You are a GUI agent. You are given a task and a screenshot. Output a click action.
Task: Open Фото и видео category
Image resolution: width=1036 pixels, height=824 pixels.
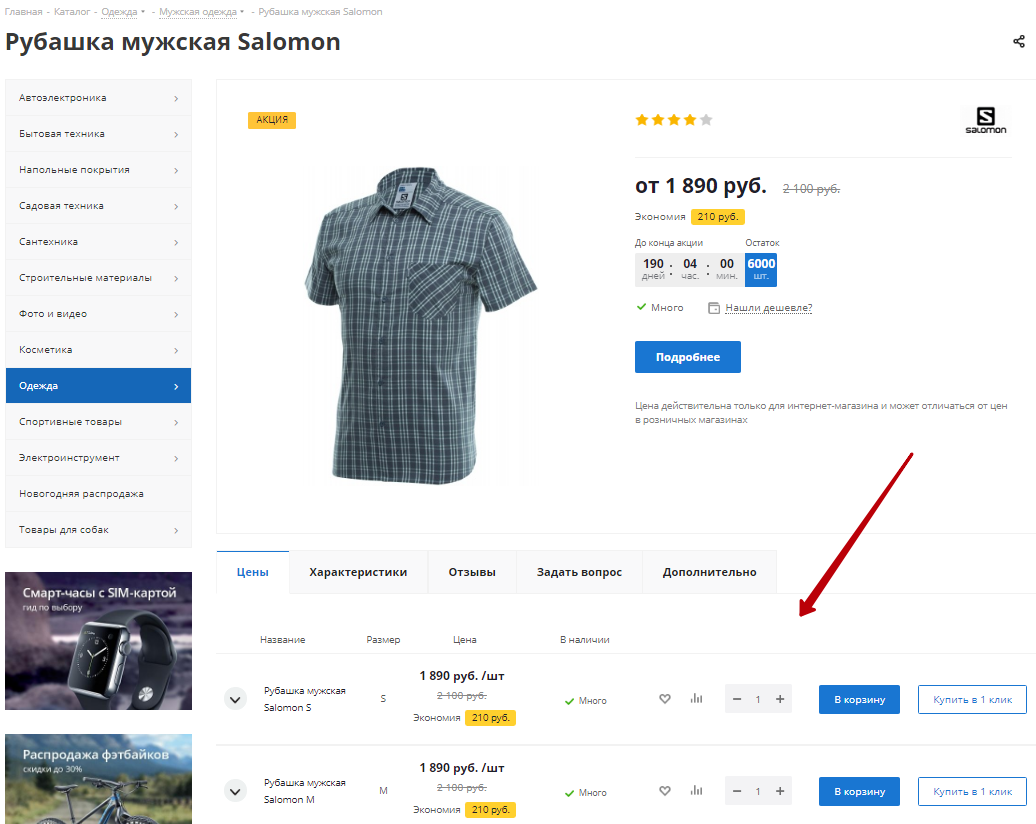tap(98, 314)
